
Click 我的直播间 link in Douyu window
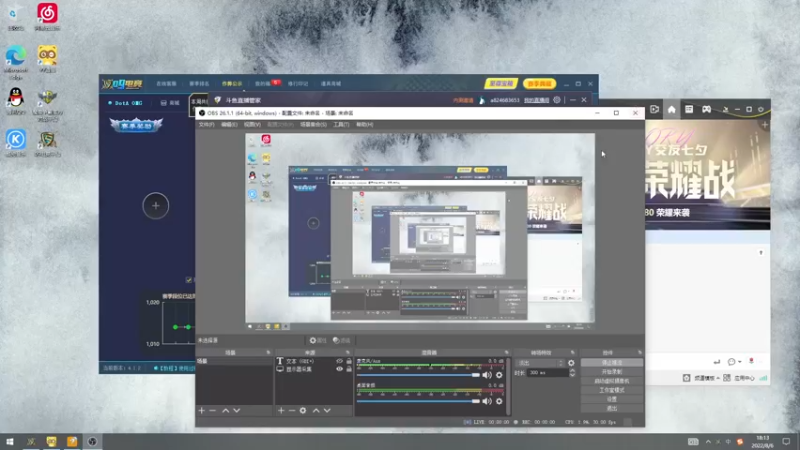click(536, 101)
